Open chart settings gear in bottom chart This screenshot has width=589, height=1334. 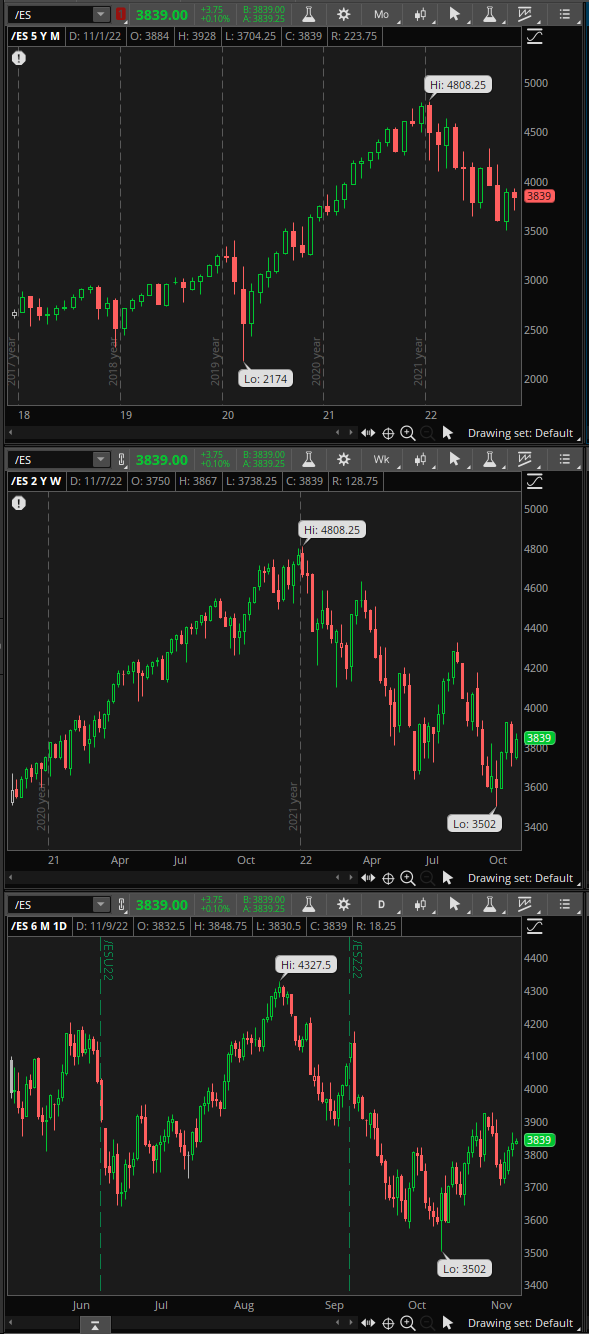(344, 905)
